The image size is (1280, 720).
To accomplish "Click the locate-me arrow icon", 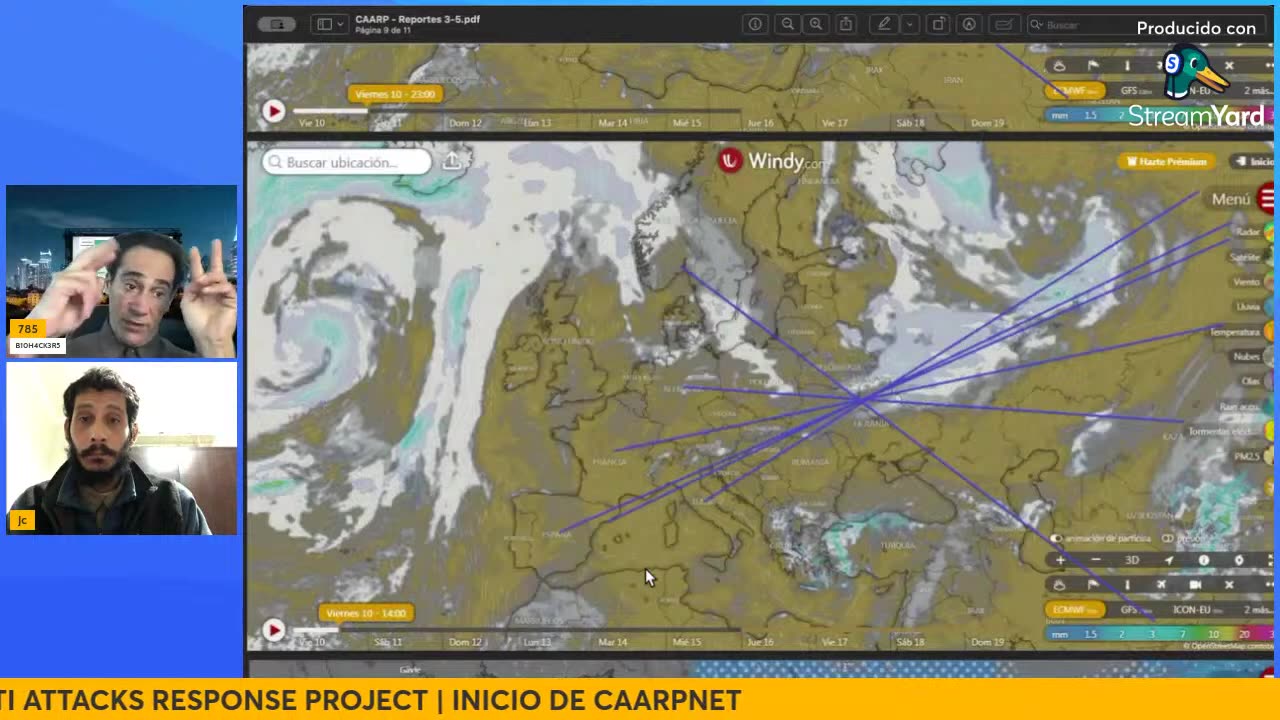I will [1168, 560].
